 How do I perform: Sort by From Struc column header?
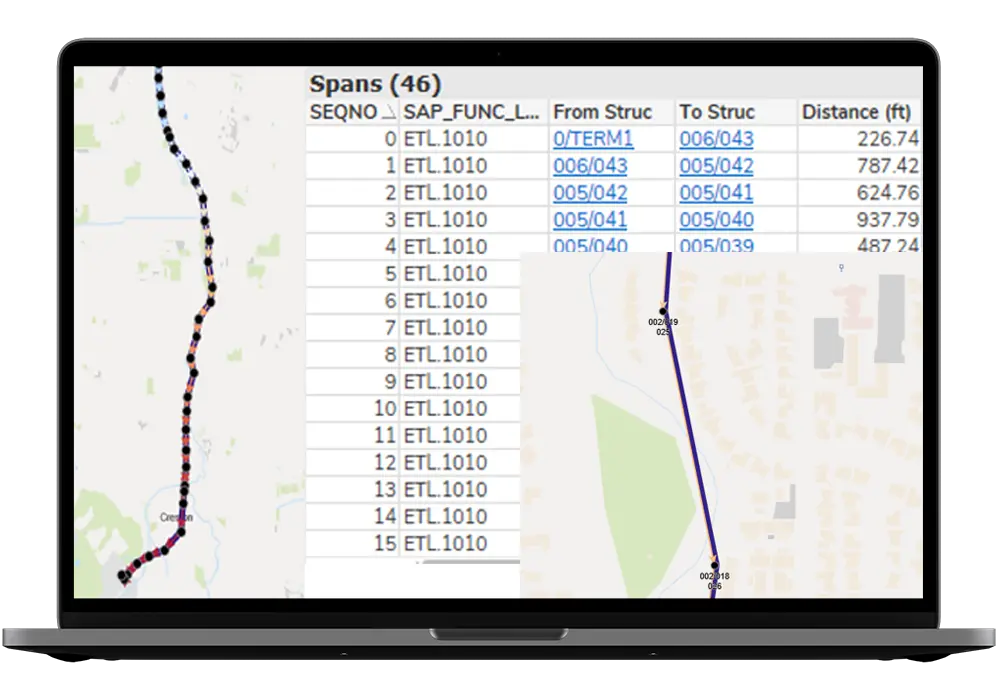point(602,112)
